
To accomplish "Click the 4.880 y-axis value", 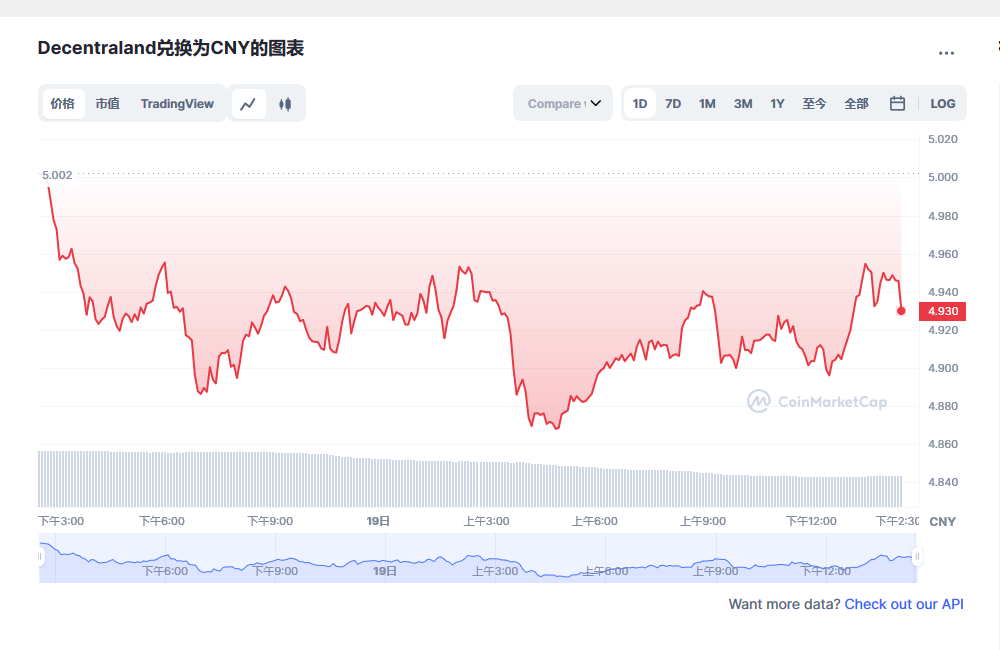I will click(943, 406).
